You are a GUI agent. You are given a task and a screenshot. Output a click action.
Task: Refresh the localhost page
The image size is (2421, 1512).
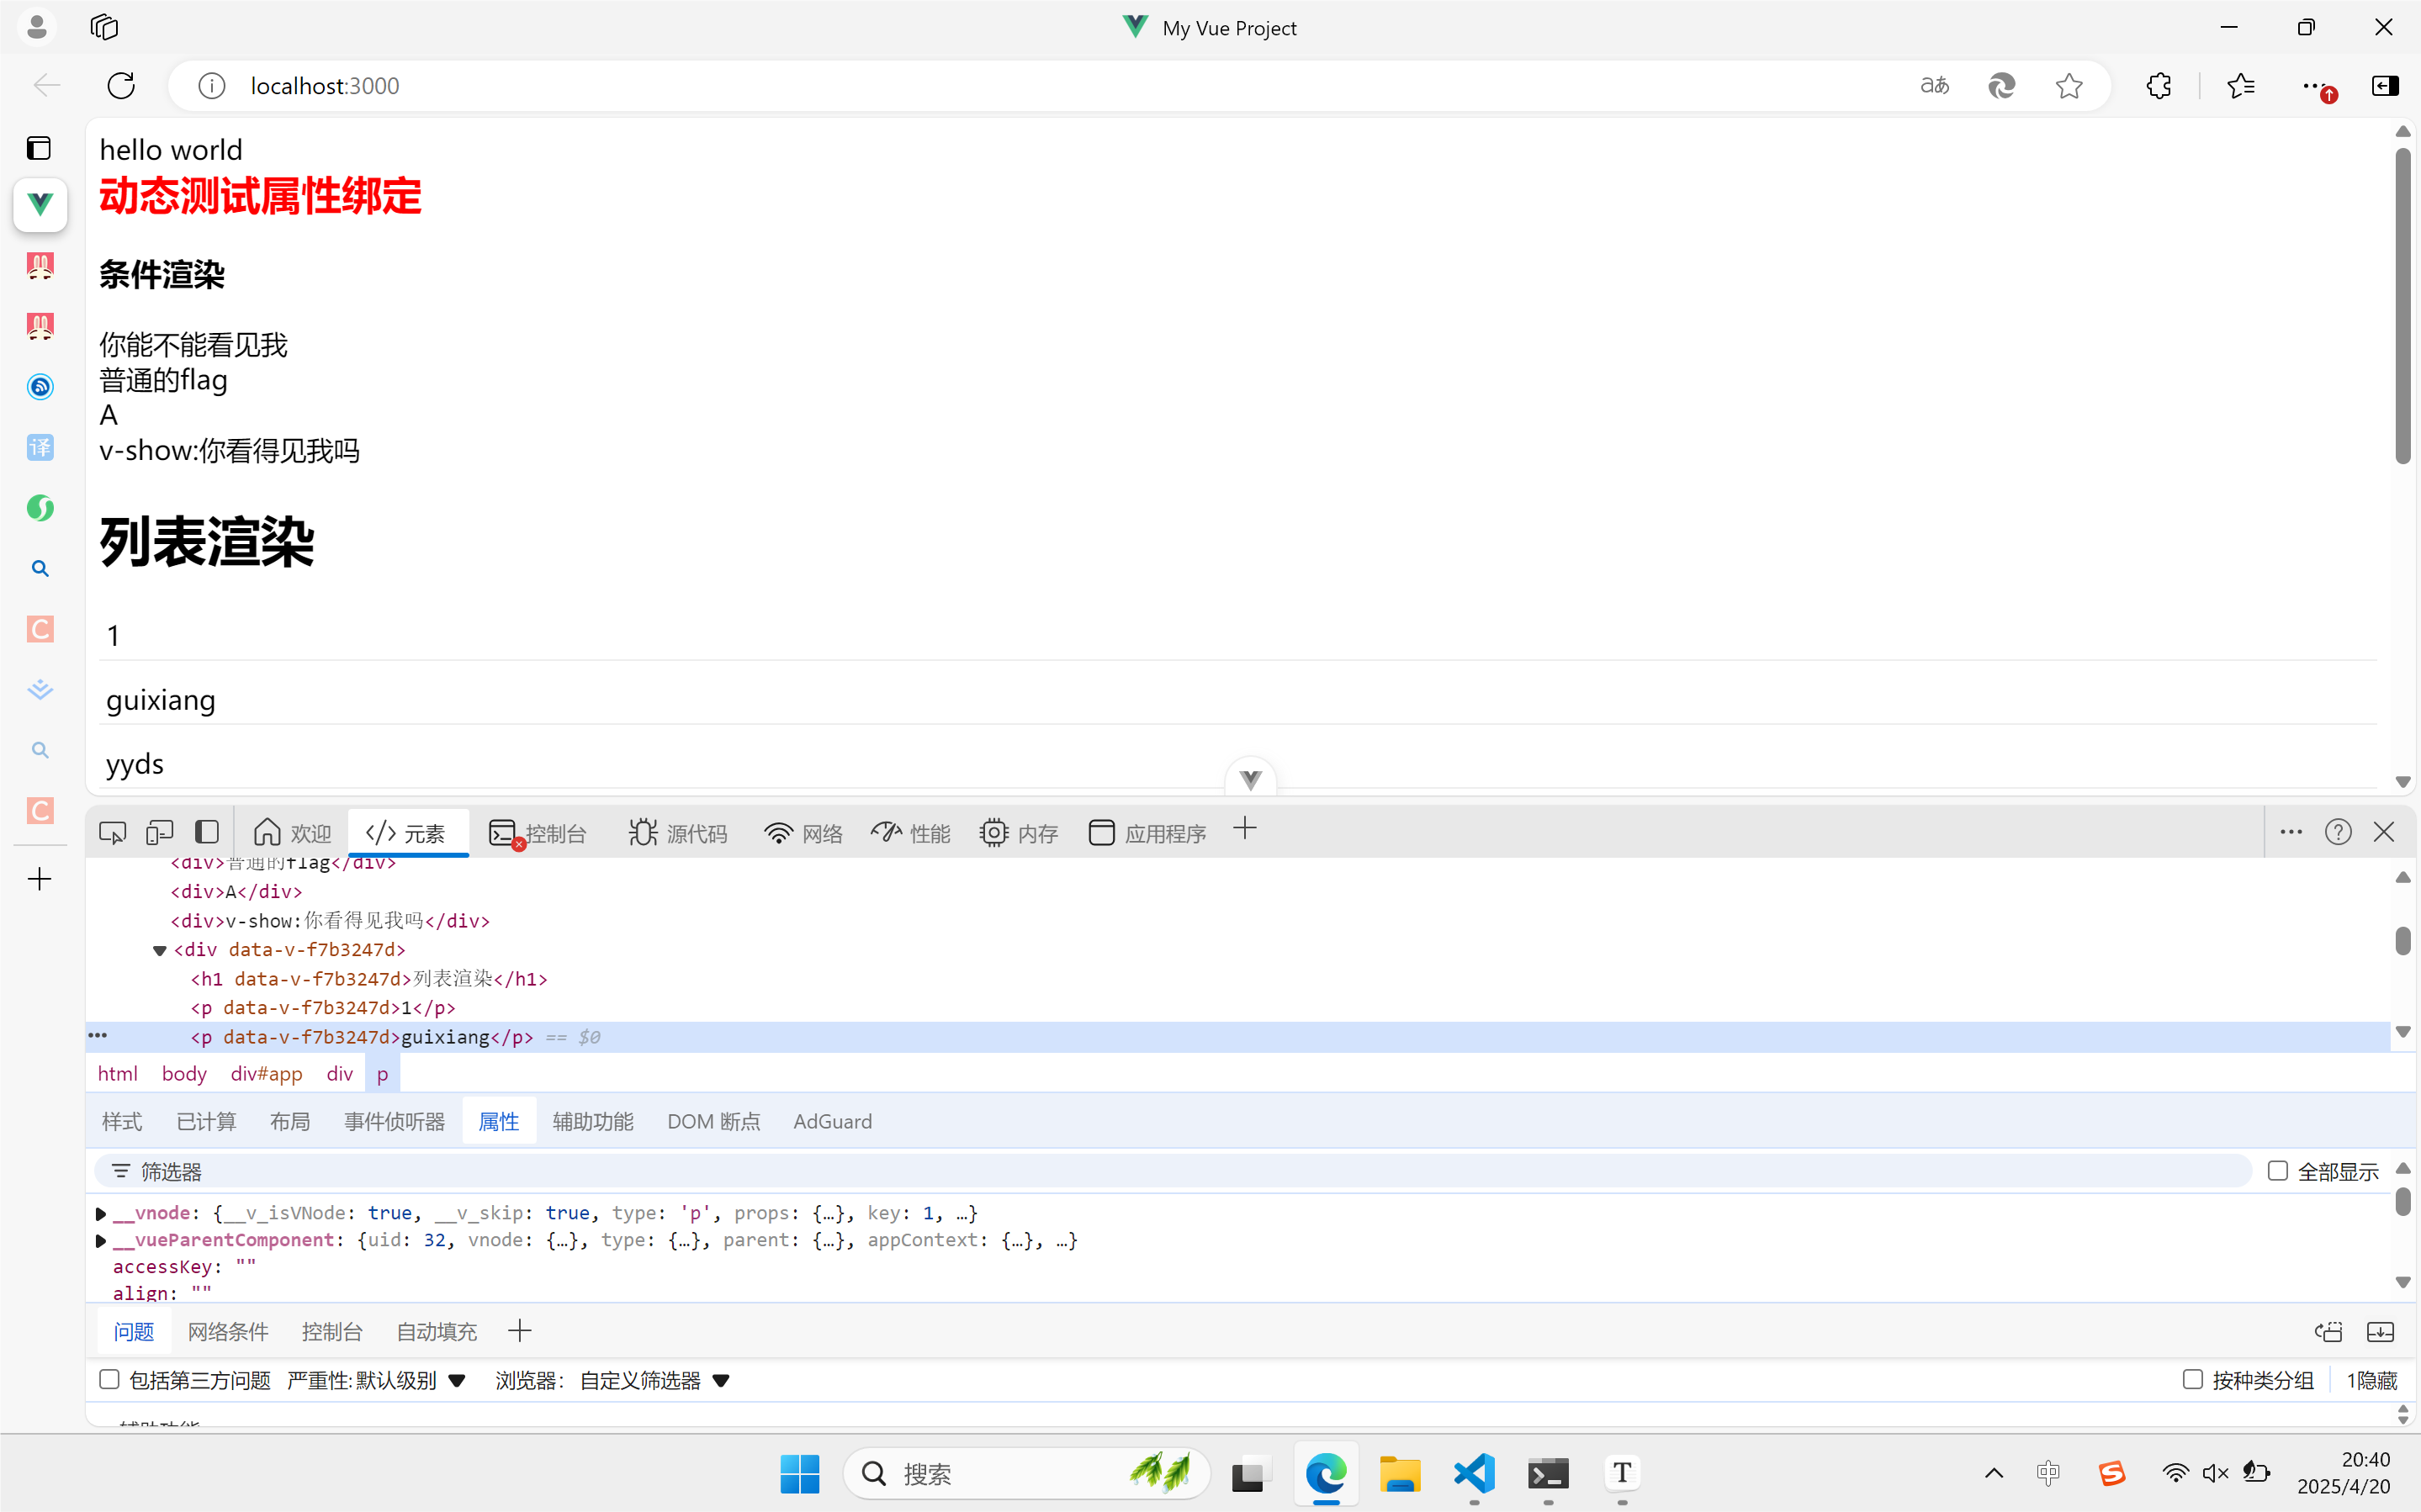[x=121, y=86]
